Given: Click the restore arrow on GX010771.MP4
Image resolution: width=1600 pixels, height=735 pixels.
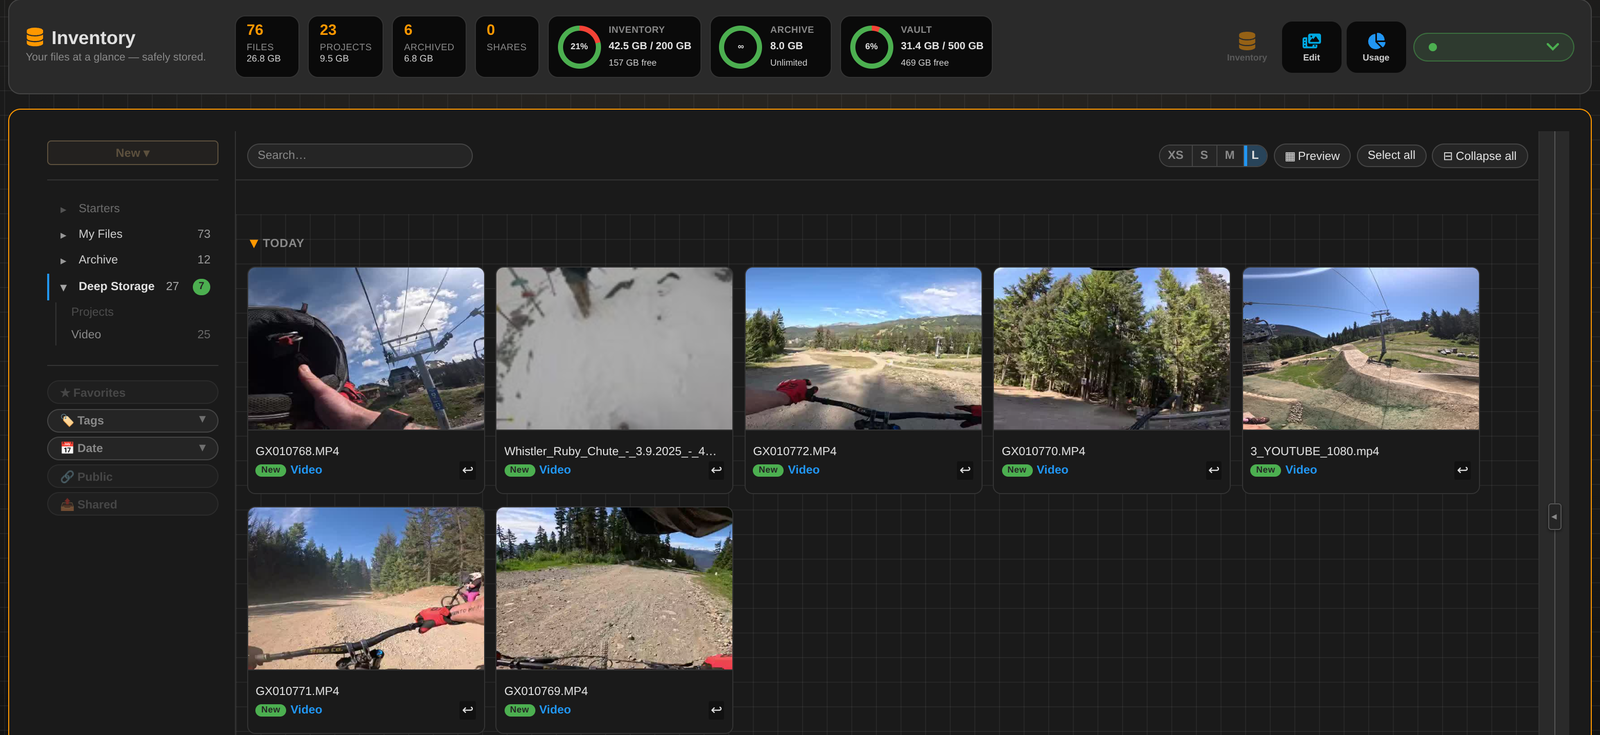Looking at the screenshot, I should click(467, 710).
